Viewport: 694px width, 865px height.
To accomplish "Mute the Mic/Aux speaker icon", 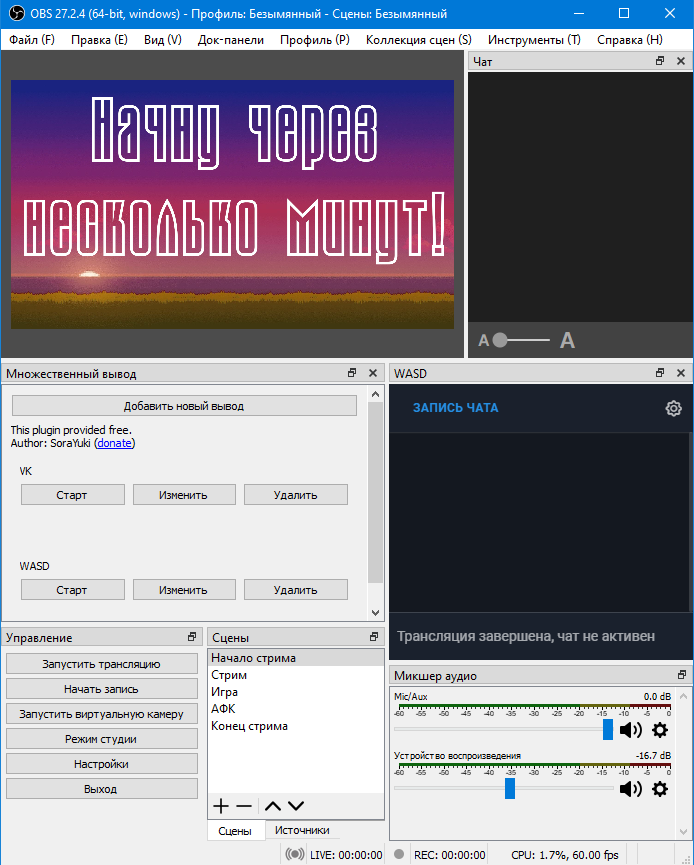I will (x=631, y=730).
